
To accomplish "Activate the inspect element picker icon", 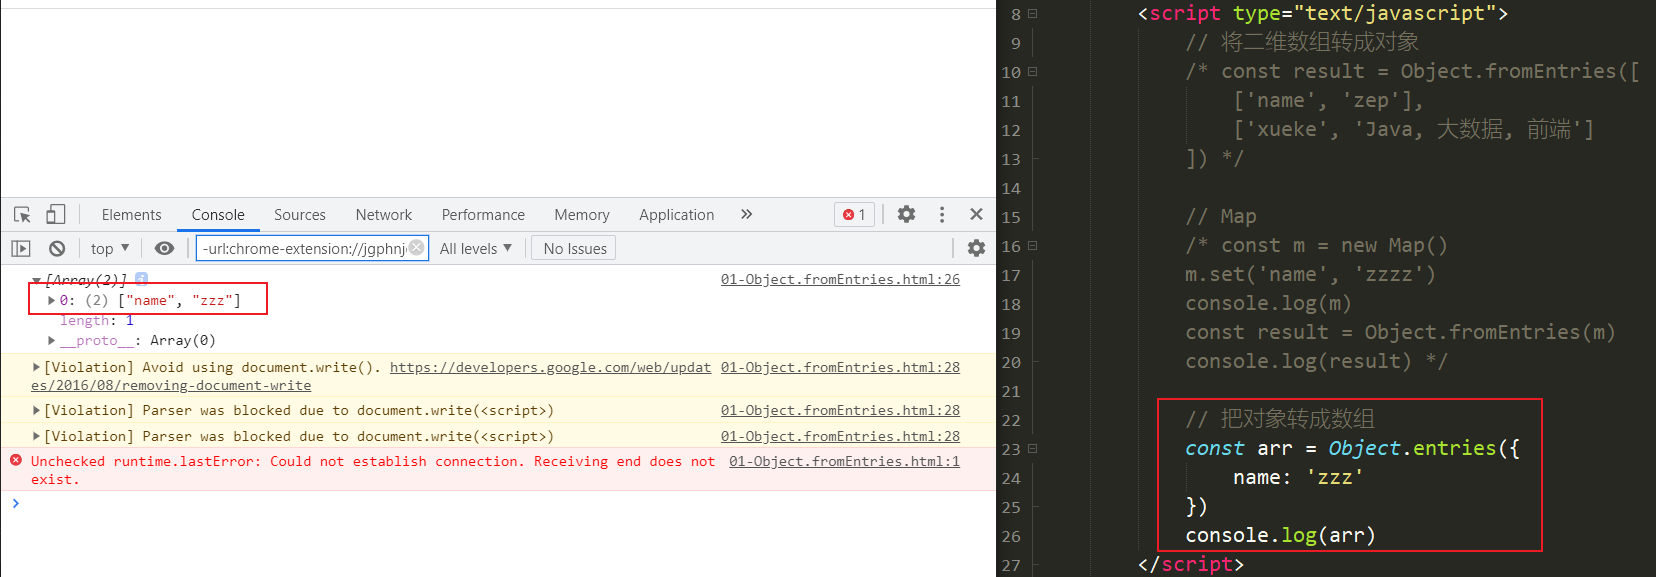I will click(22, 215).
